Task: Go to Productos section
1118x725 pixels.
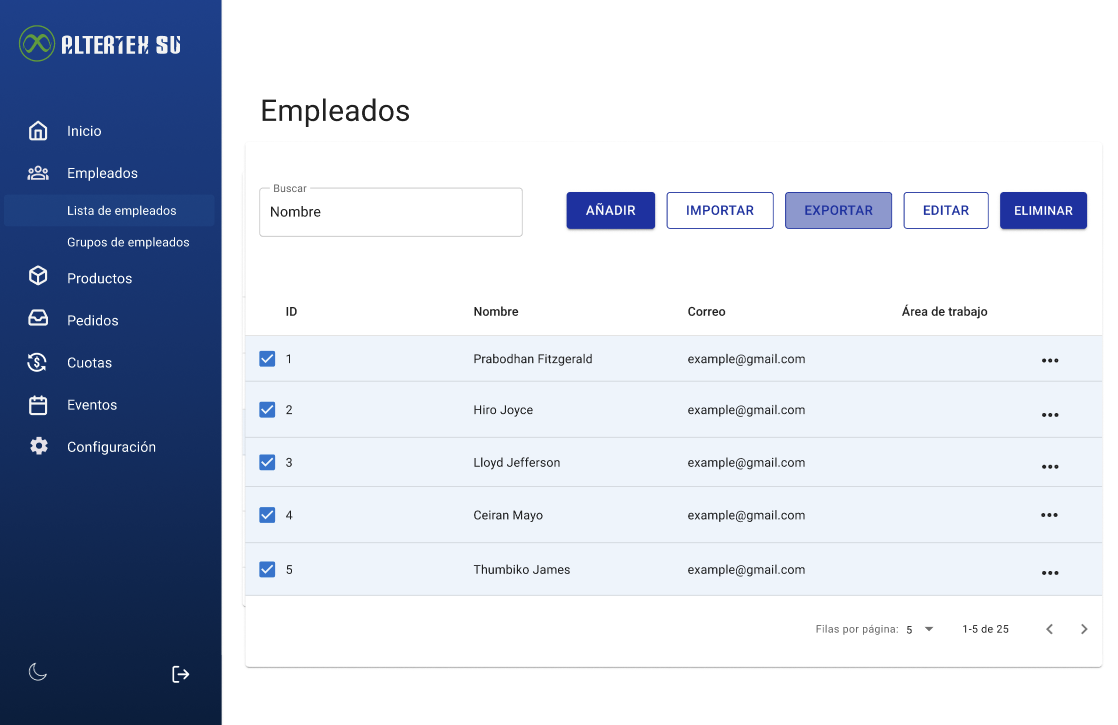Action: [99, 278]
